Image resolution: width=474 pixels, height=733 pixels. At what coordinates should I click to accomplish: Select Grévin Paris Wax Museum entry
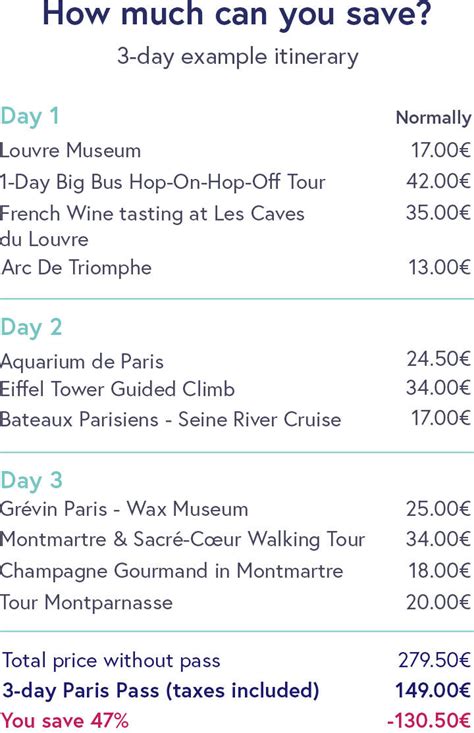pos(124,509)
